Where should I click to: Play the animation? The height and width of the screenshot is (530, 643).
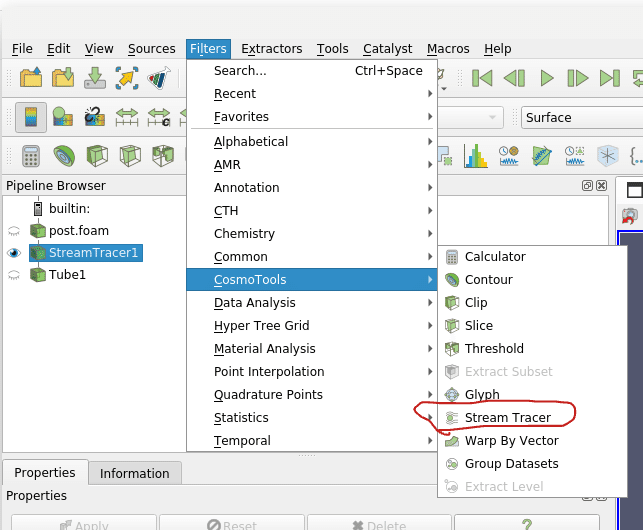(547, 78)
